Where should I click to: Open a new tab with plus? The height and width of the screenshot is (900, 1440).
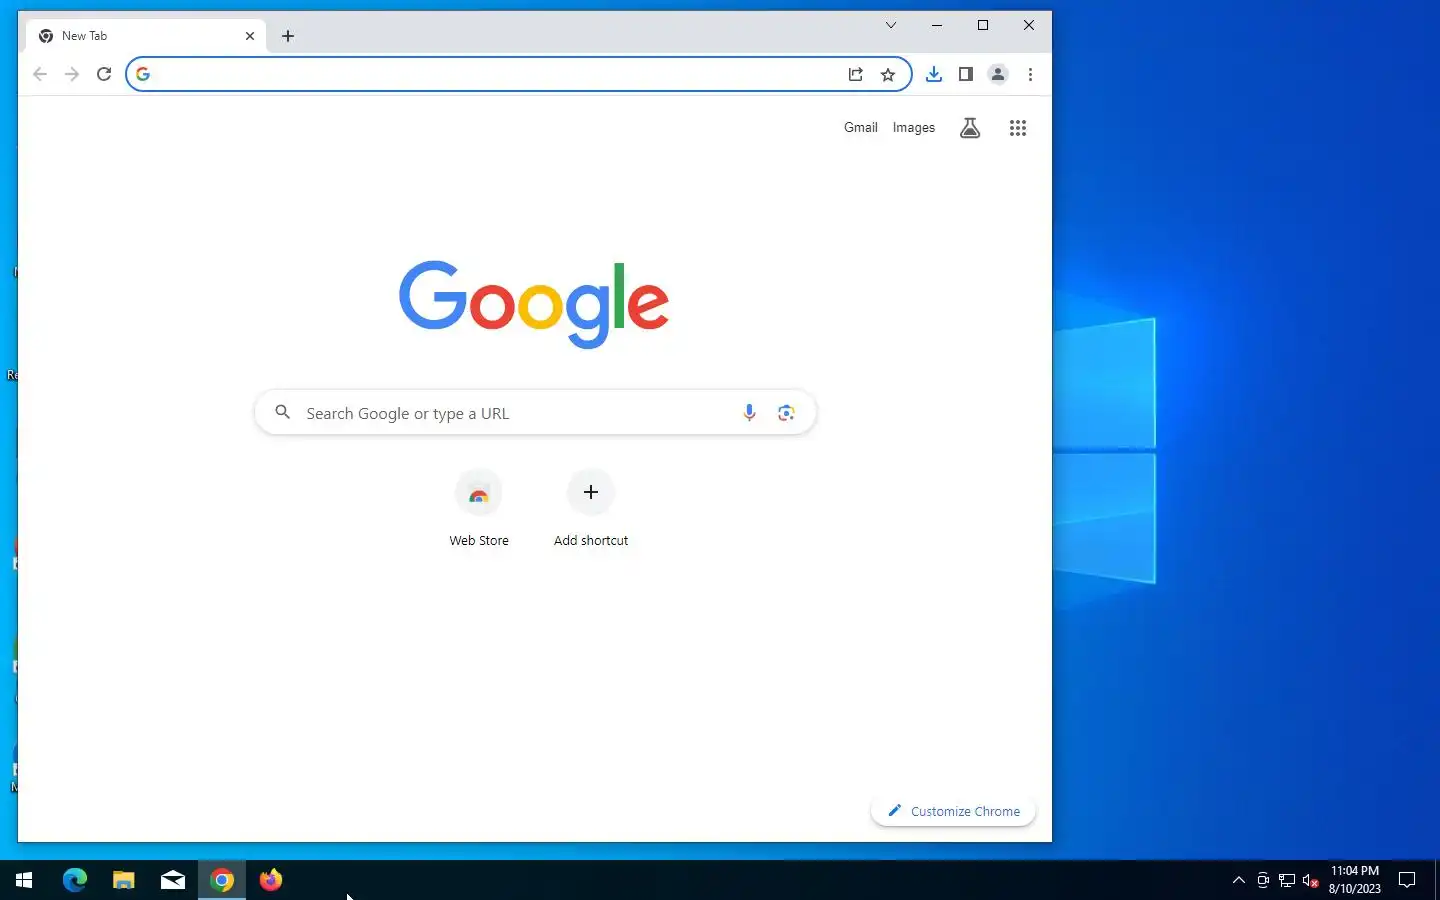pos(288,36)
